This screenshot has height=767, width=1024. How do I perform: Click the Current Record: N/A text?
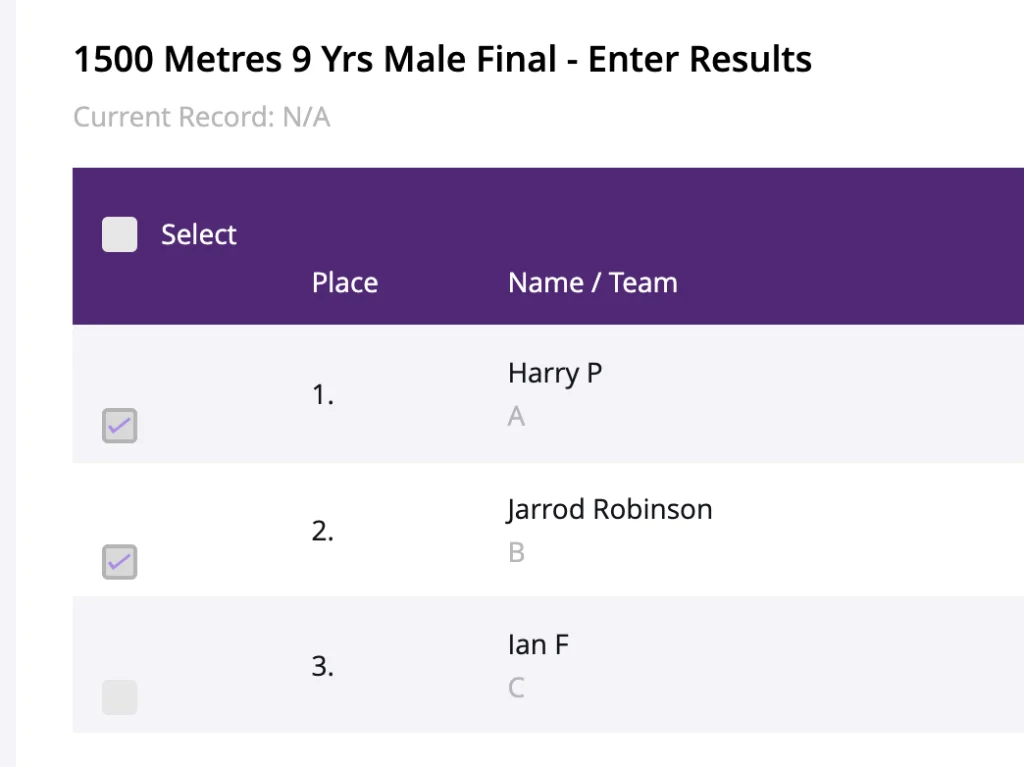point(202,118)
